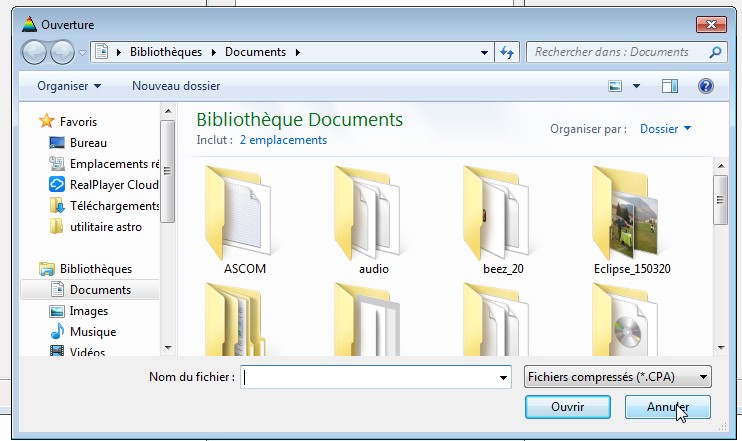The height and width of the screenshot is (441, 742).
Task: Select RealPlayer Cloud in Favoris
Action: 114,185
